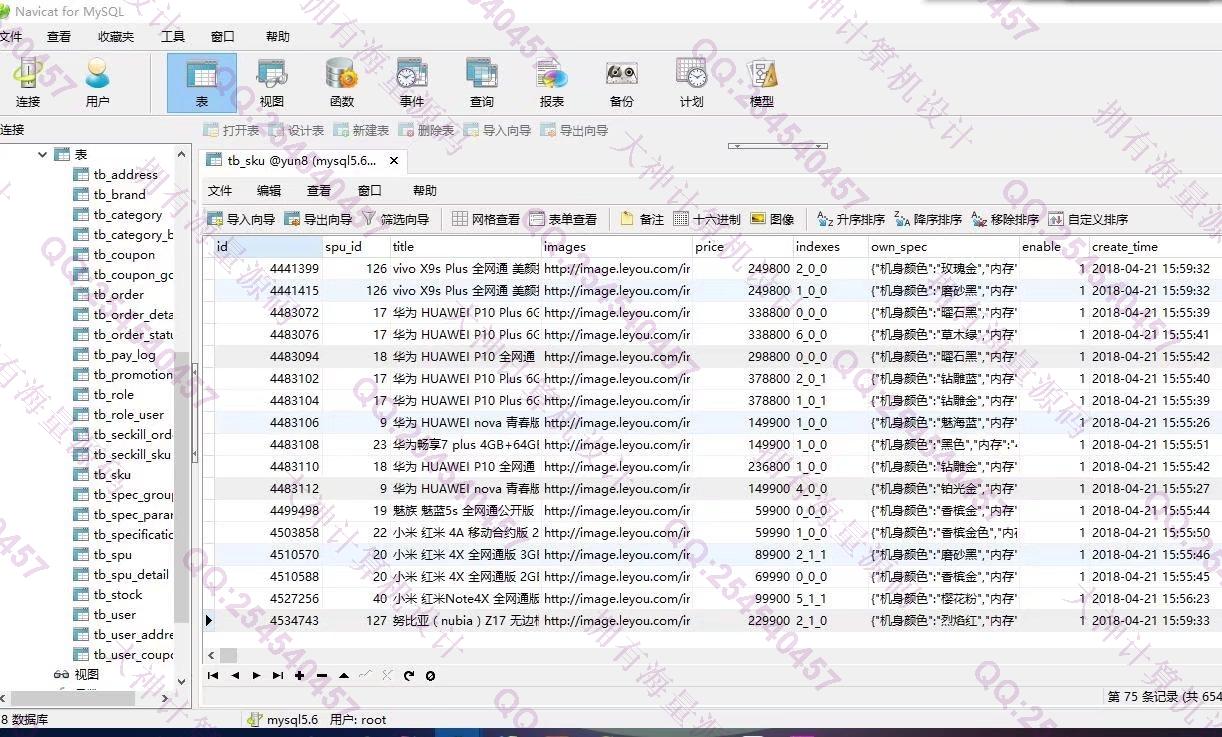
Task: Open the top 帮助 menu
Action: (x=278, y=37)
